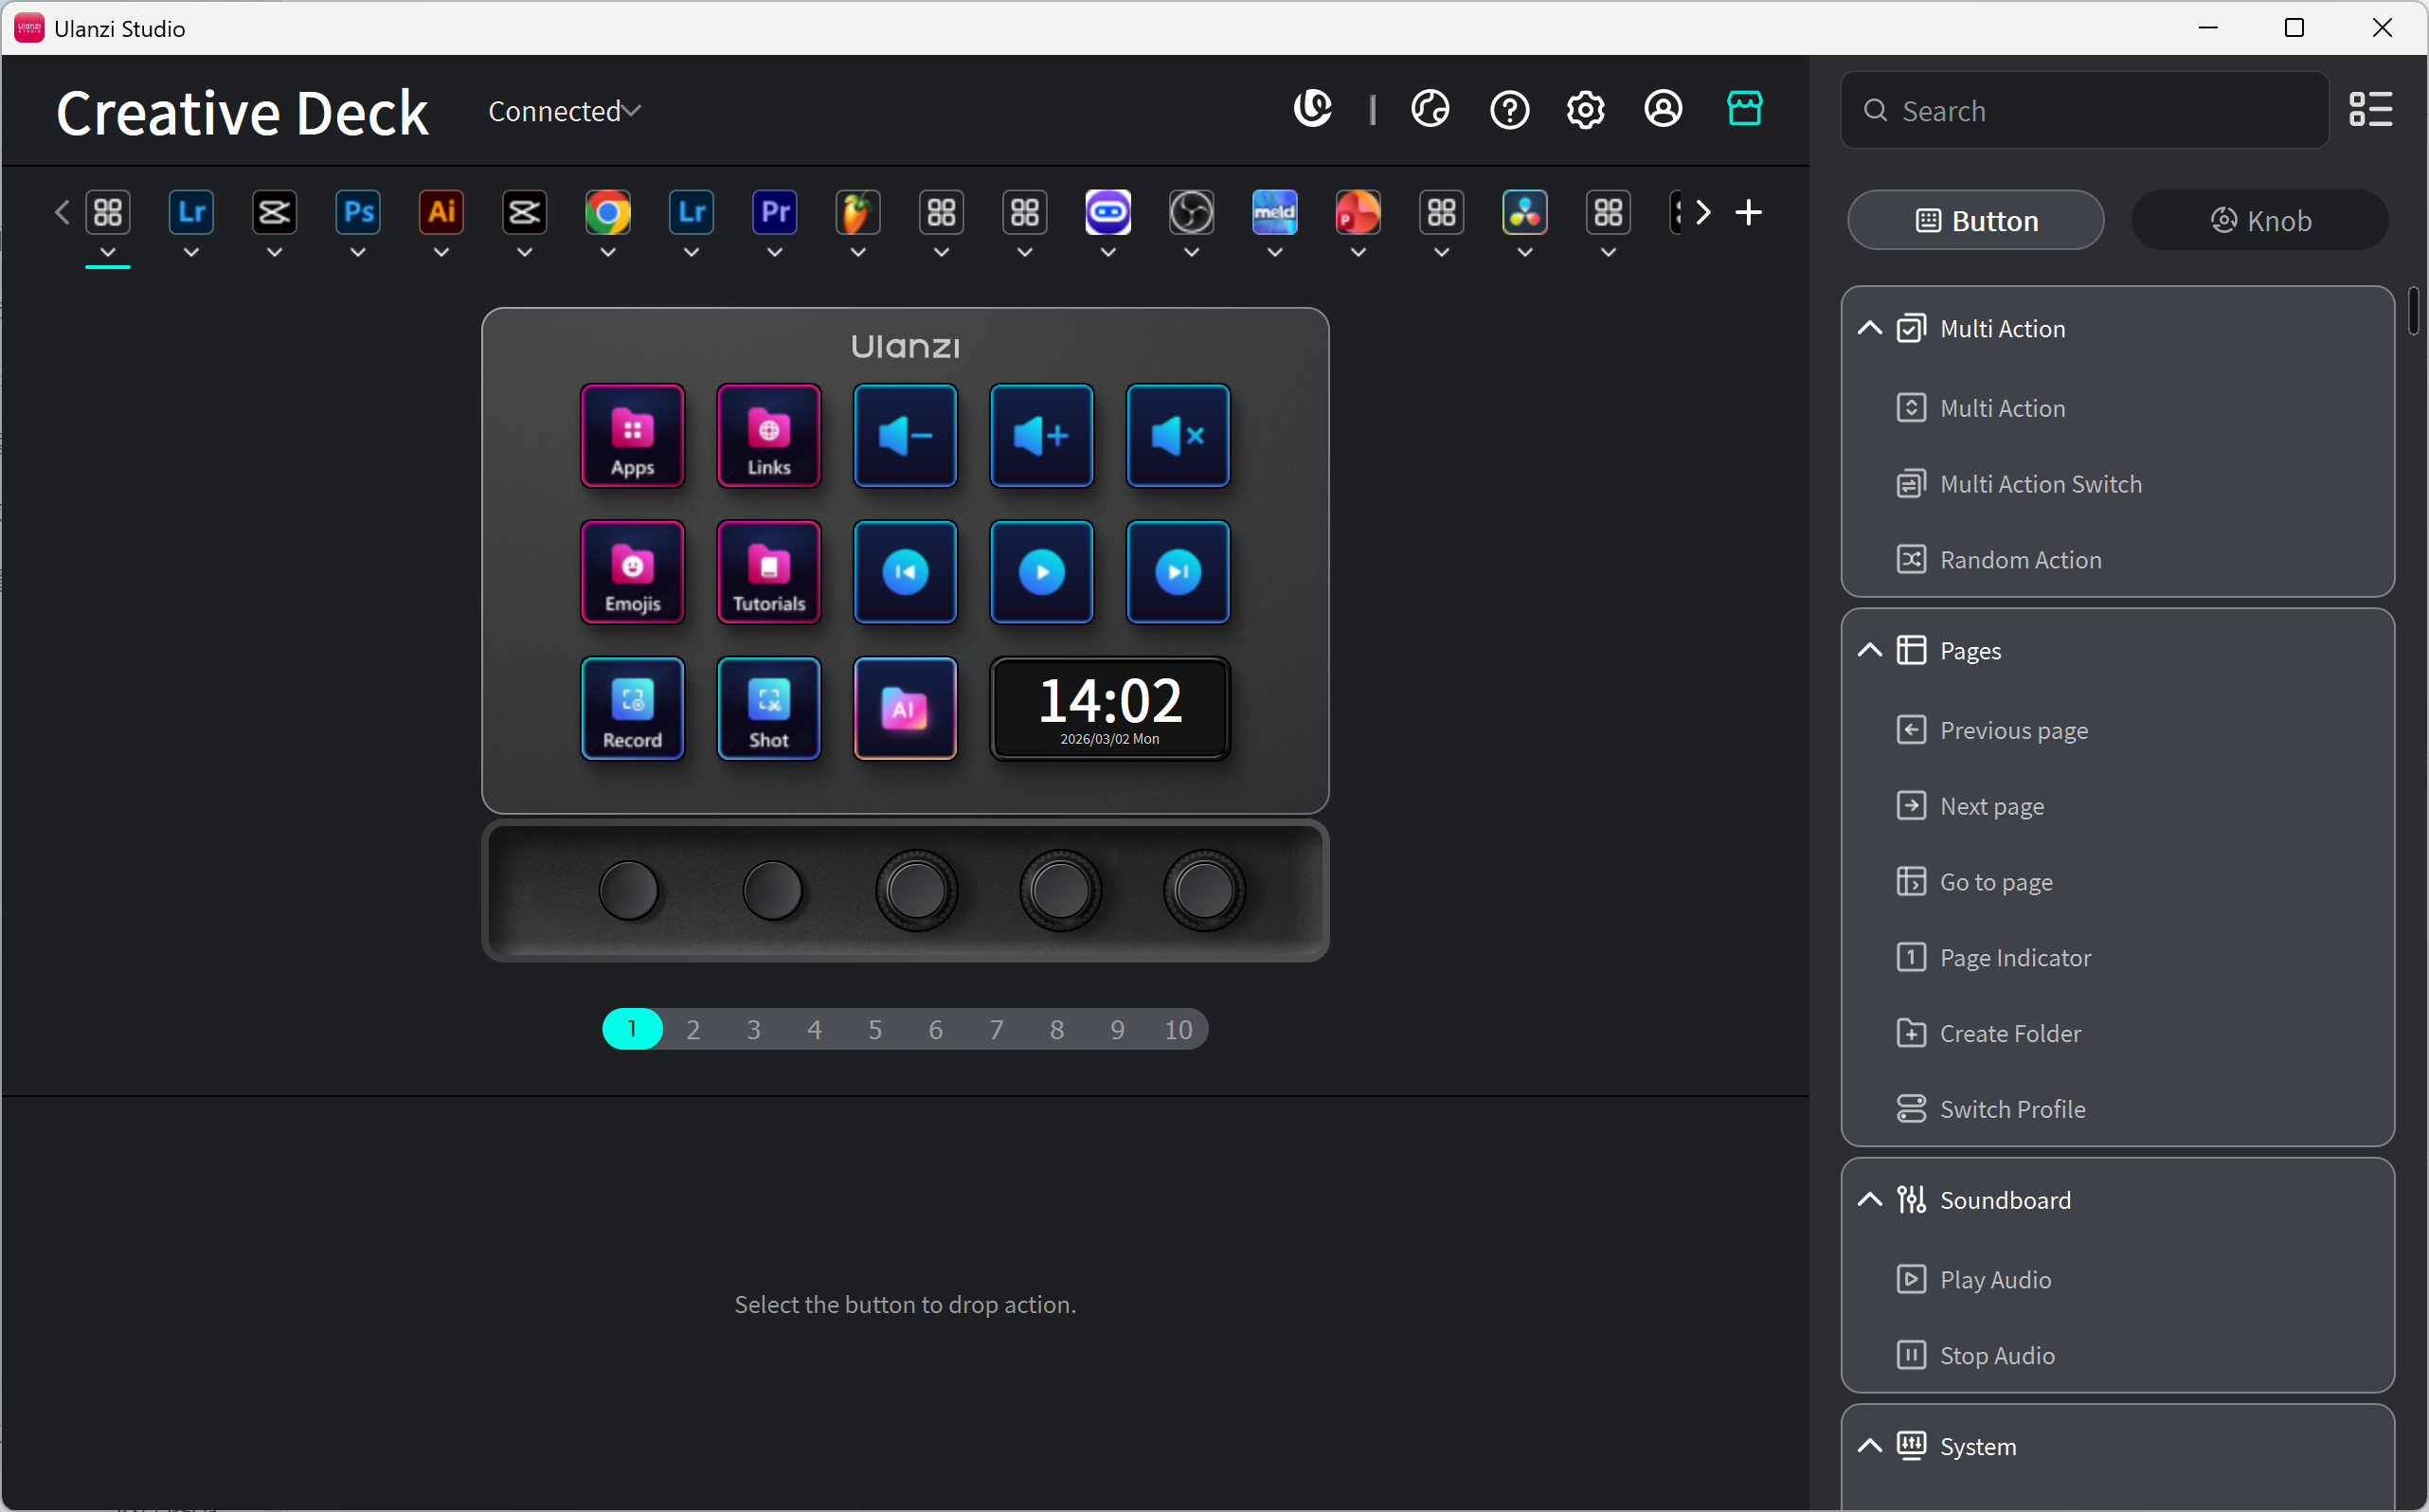
Task: Open the Premiere Pro profile icon
Action: pos(775,212)
